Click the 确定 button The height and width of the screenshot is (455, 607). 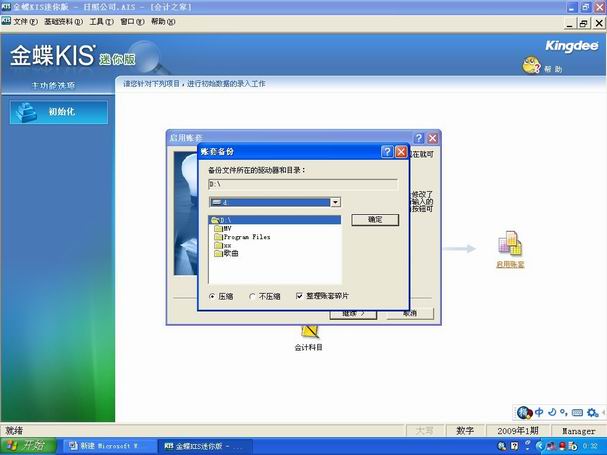pos(375,220)
